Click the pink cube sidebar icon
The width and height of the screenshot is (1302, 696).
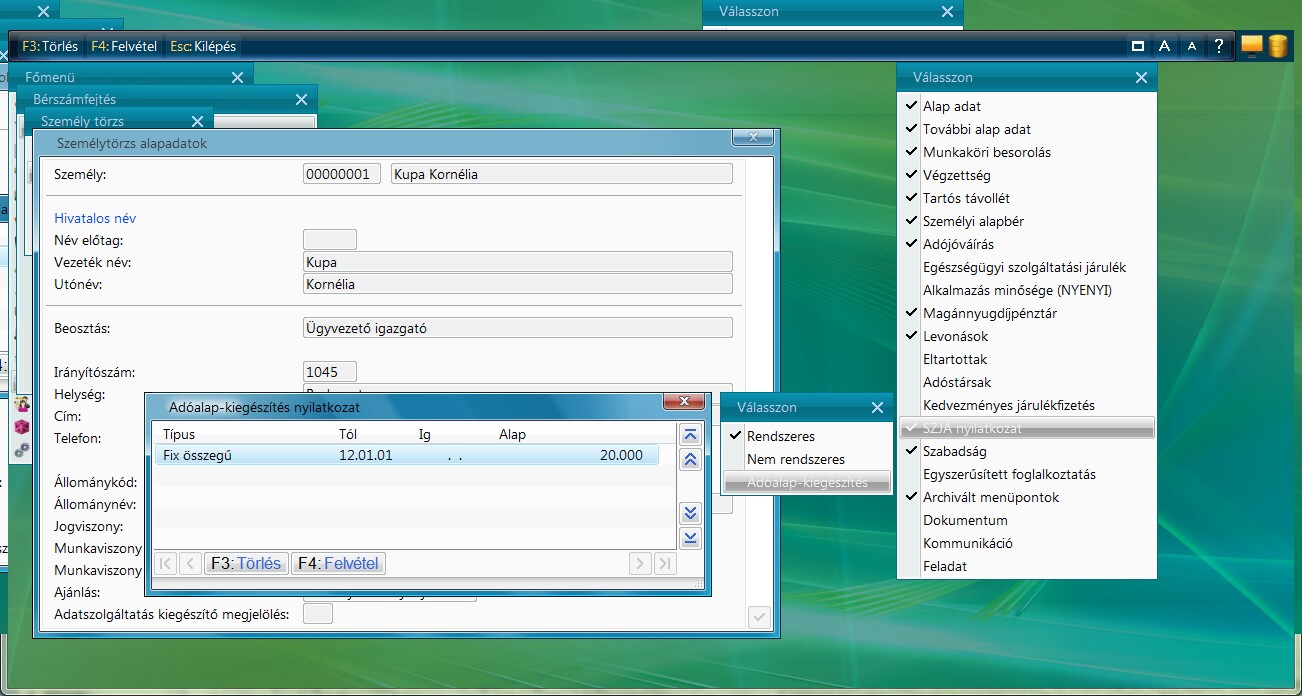pos(21,427)
